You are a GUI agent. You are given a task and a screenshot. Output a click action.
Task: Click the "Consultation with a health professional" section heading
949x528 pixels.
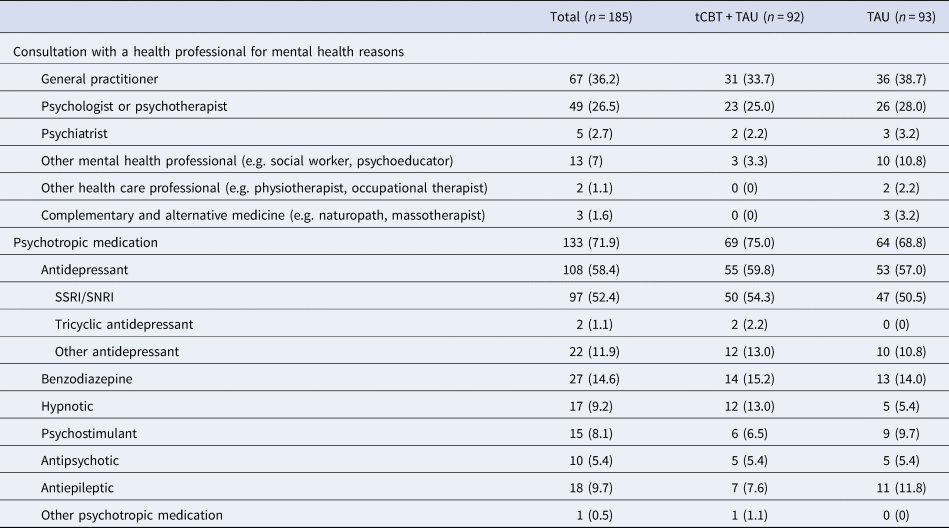208,52
